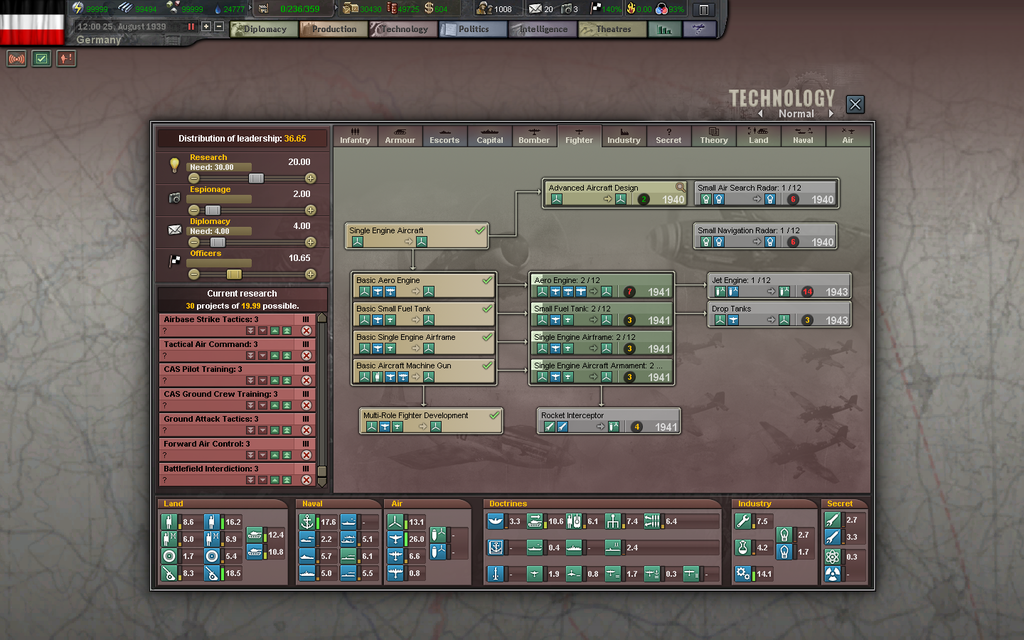Open the Production screen
Viewport: 1024px width, 640px height.
click(334, 29)
